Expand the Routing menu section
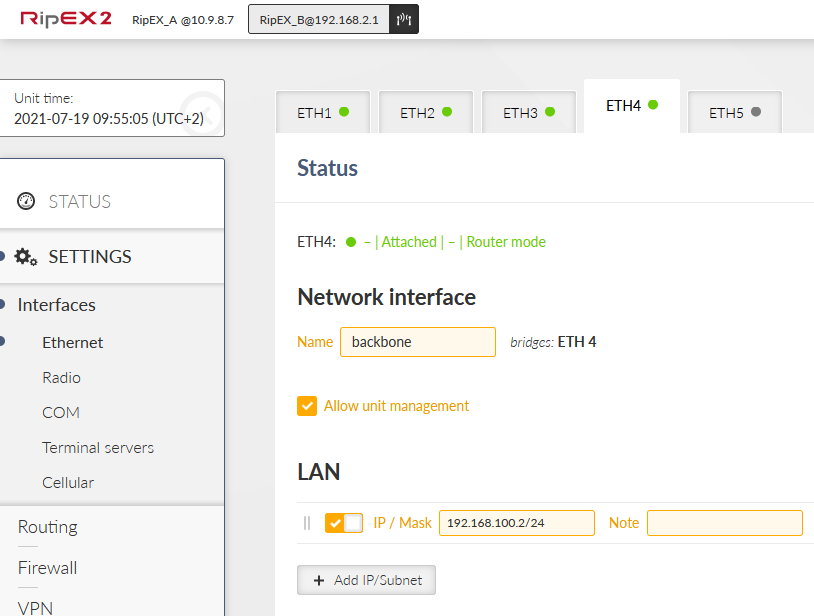Image resolution: width=814 pixels, height=616 pixels. 47,527
